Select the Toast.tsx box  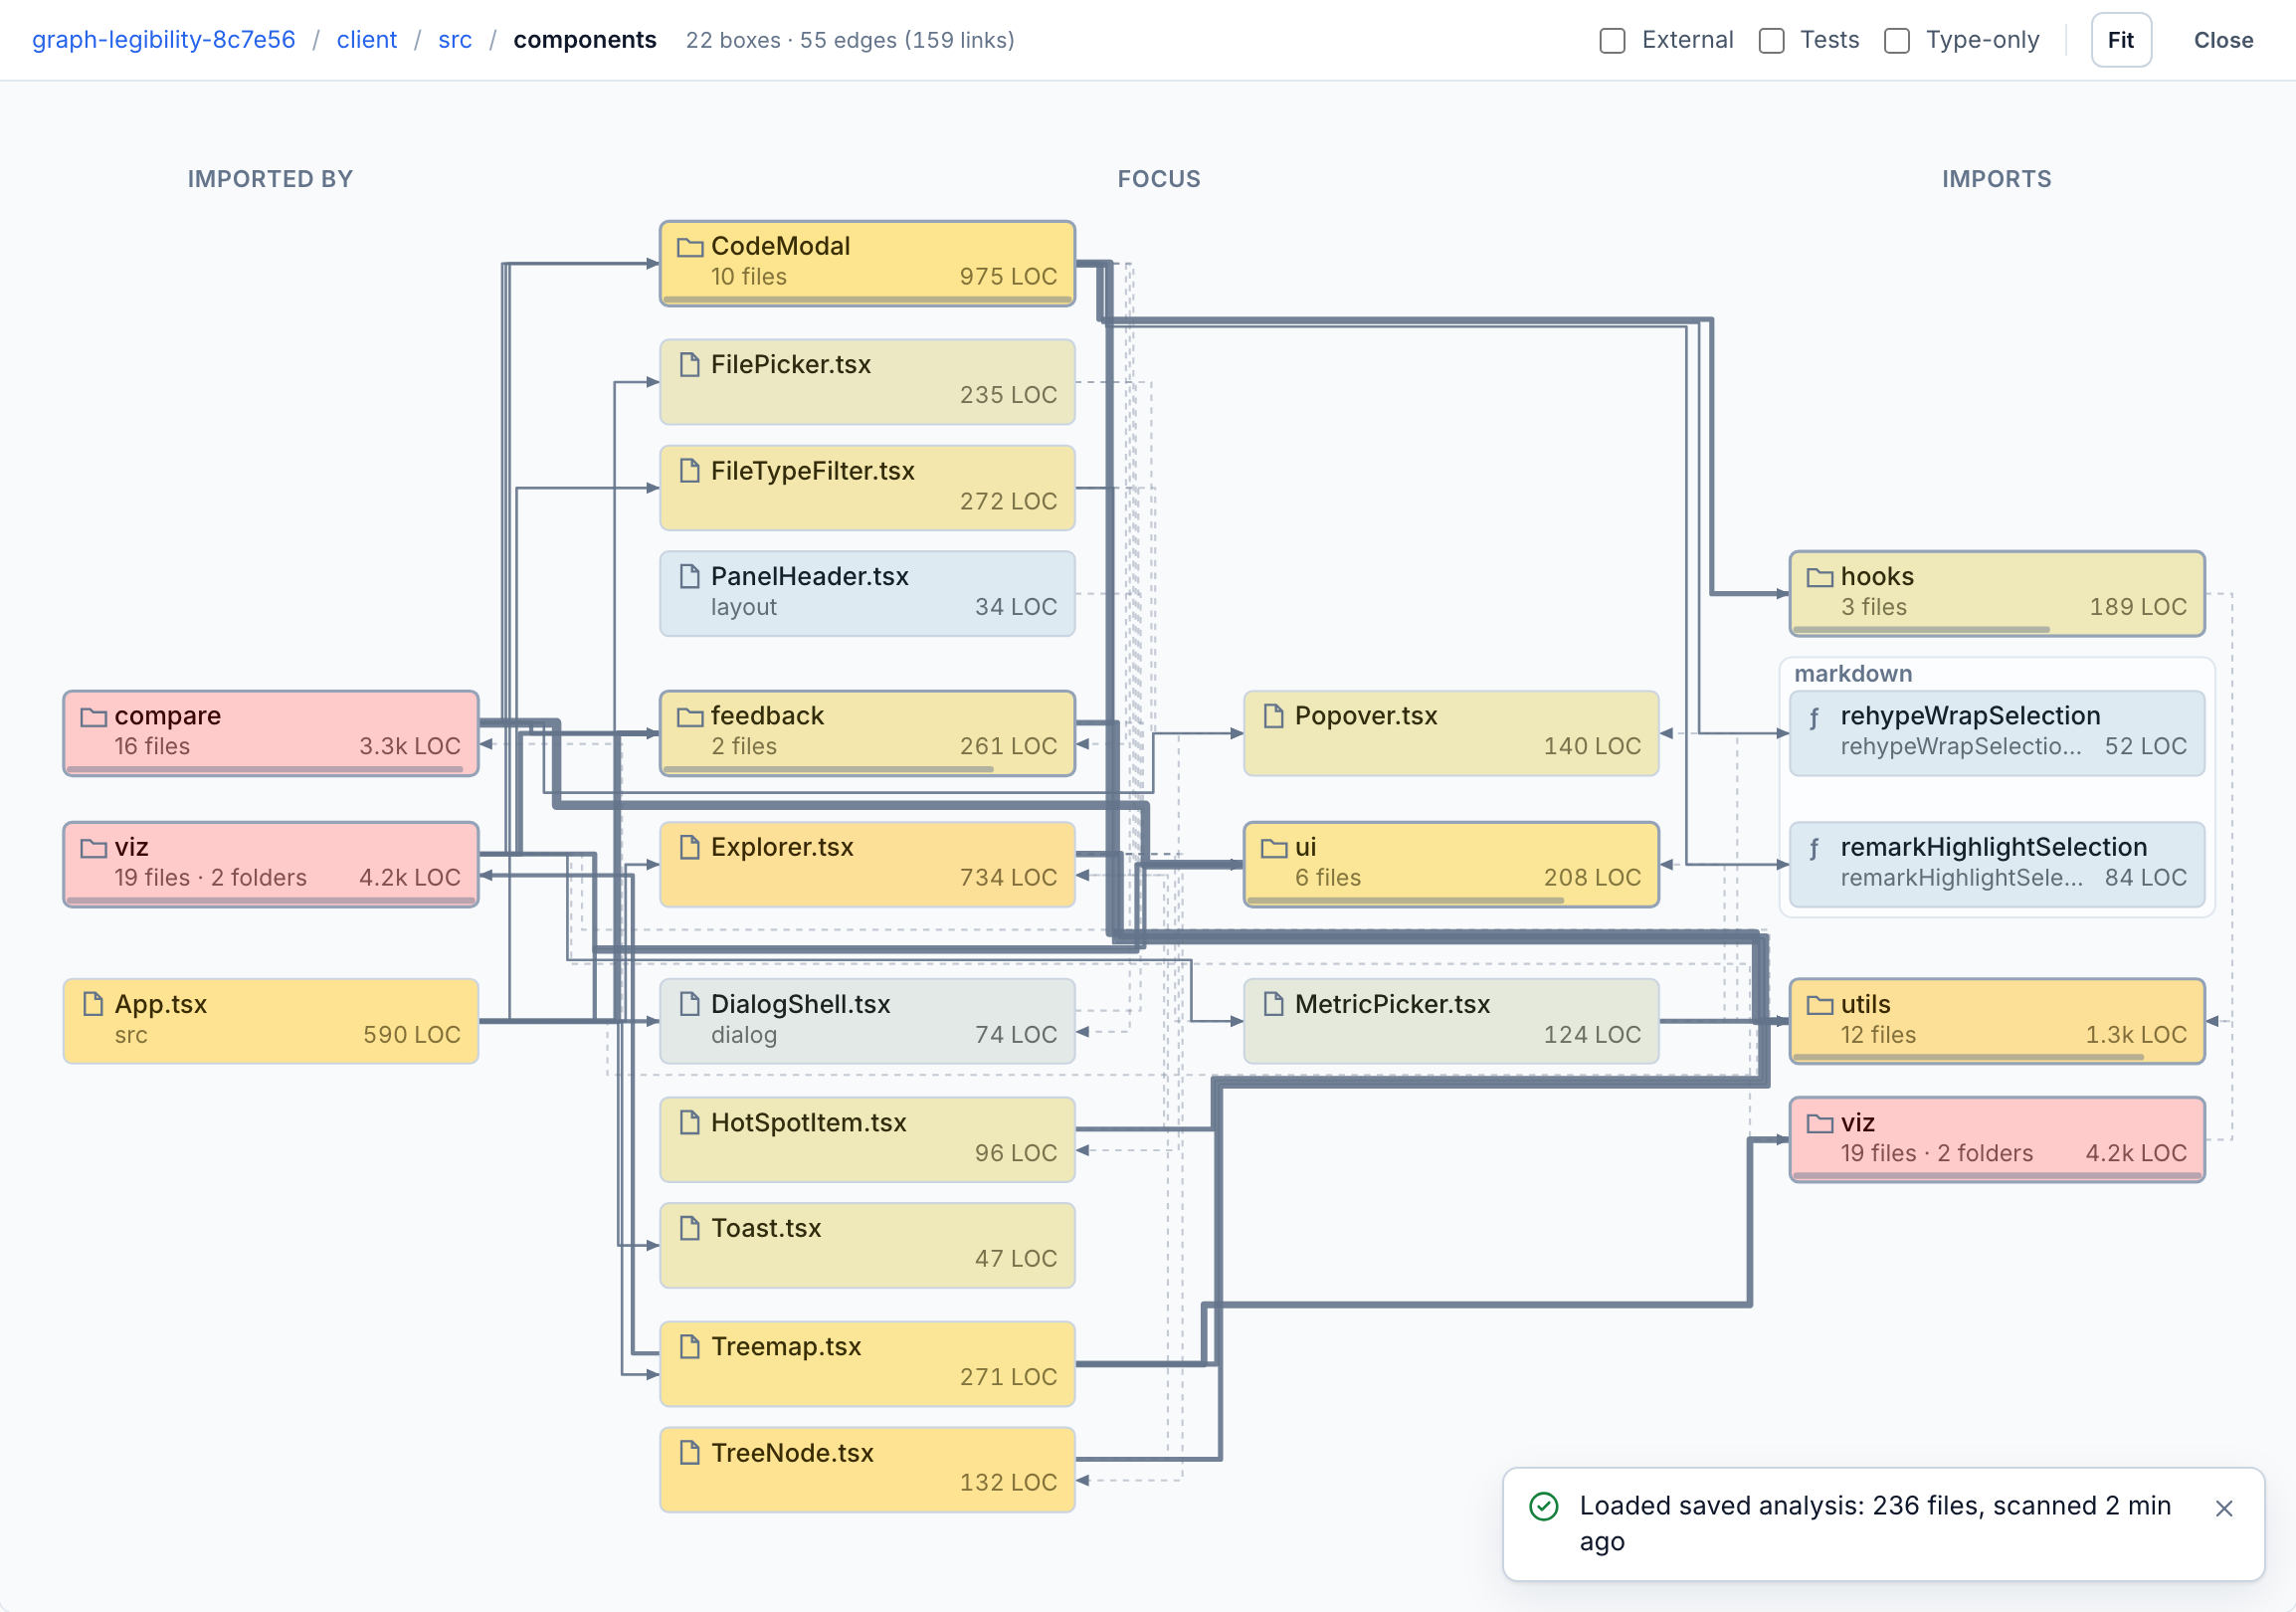pyautogui.click(x=867, y=1246)
